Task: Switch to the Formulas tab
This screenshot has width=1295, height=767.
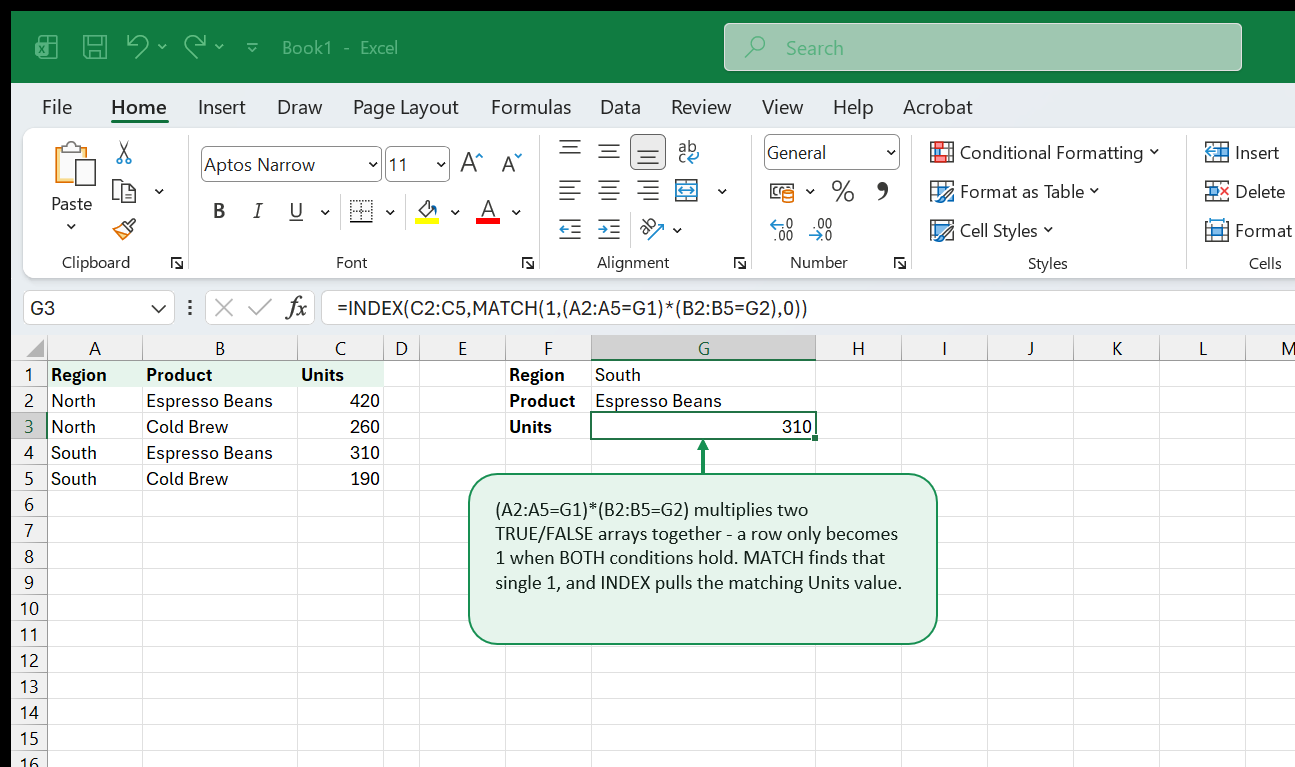Action: (531, 107)
